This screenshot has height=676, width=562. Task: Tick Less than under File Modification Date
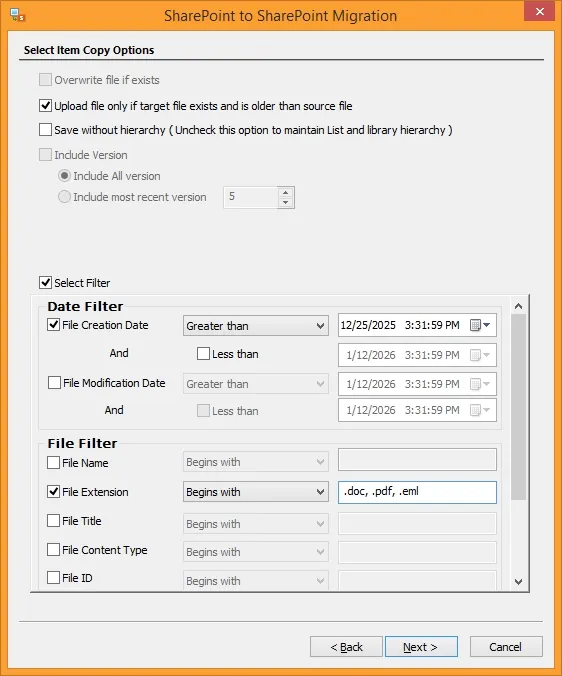(x=203, y=410)
